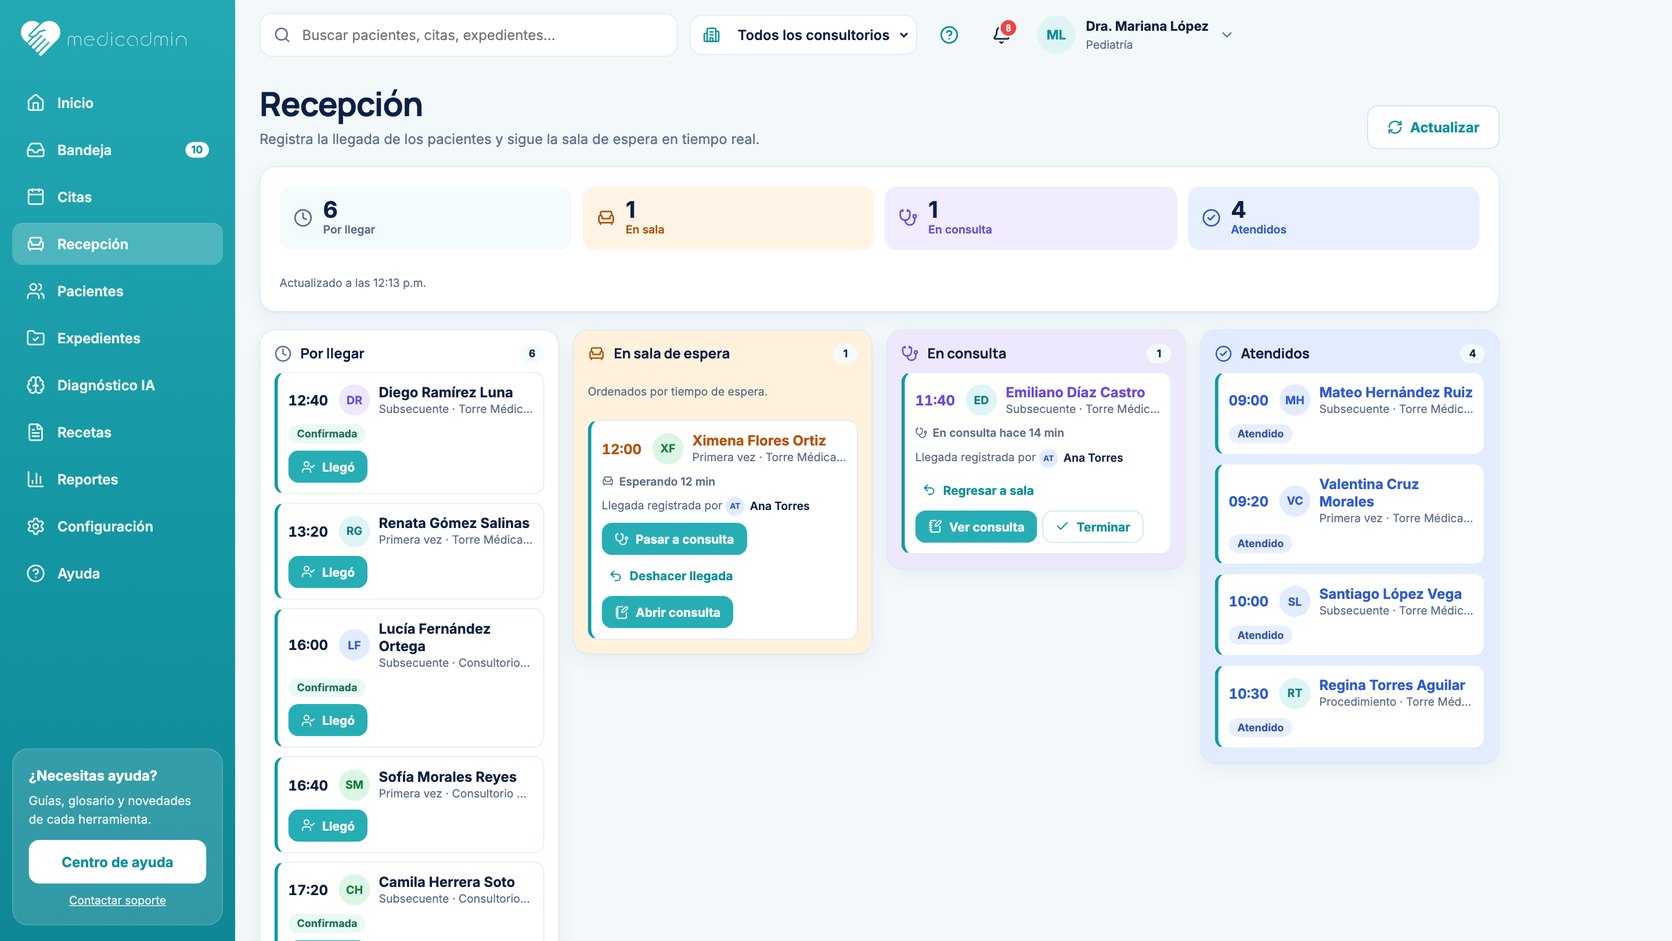Click the VC avatar of Valentina Cruz Morales
This screenshot has height=941, width=1672.
click(x=1295, y=501)
